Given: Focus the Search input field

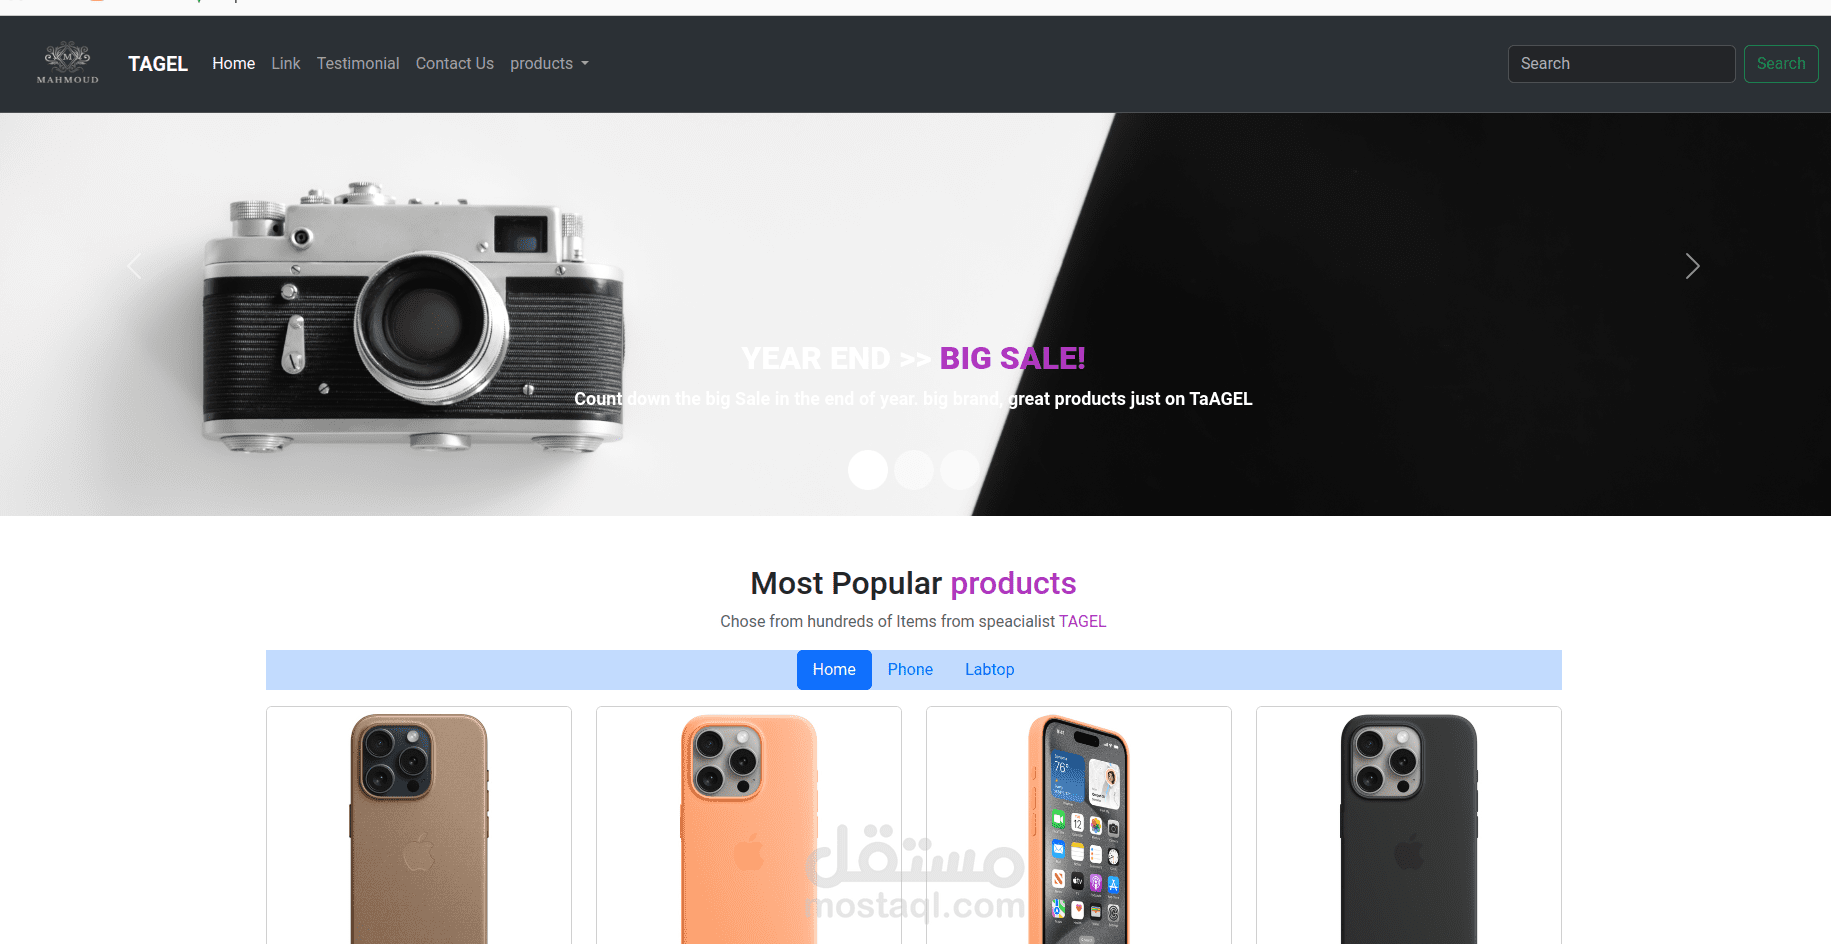Looking at the screenshot, I should (1621, 63).
